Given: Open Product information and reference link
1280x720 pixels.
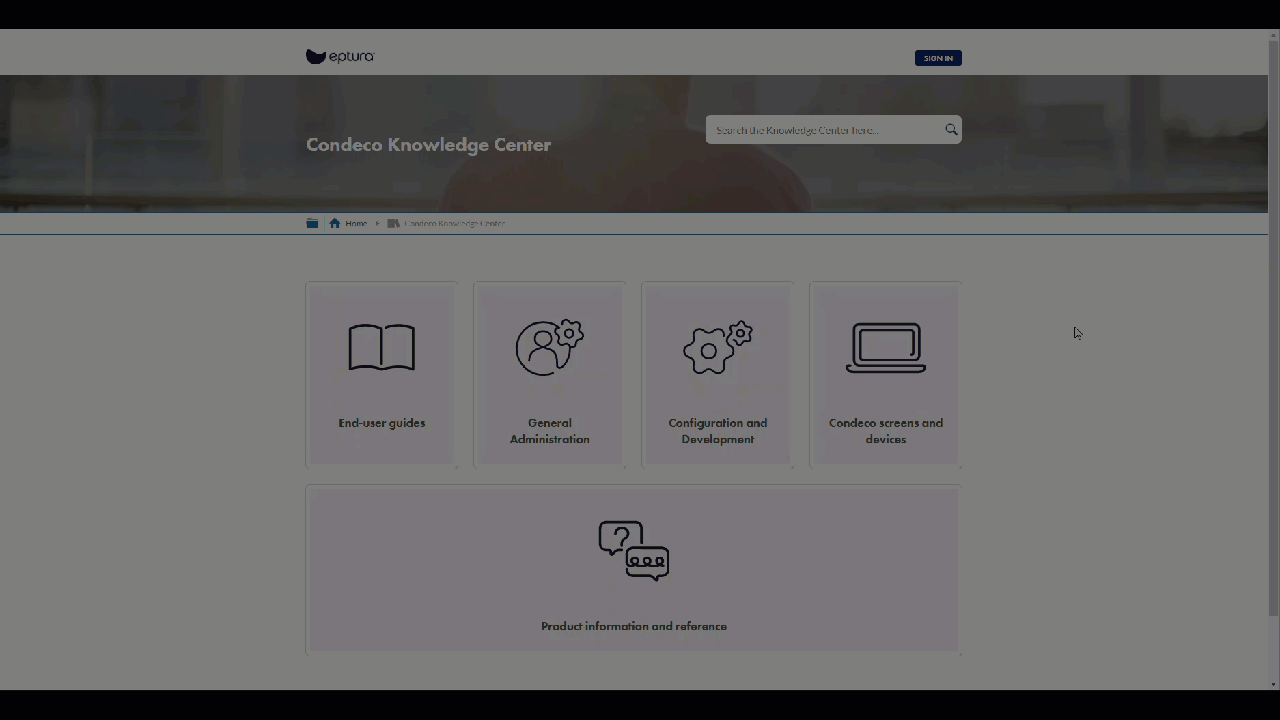Looking at the screenshot, I should coord(634,626).
